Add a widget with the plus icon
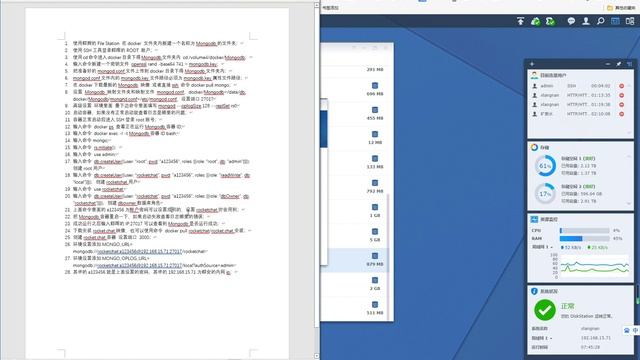 tap(532, 64)
